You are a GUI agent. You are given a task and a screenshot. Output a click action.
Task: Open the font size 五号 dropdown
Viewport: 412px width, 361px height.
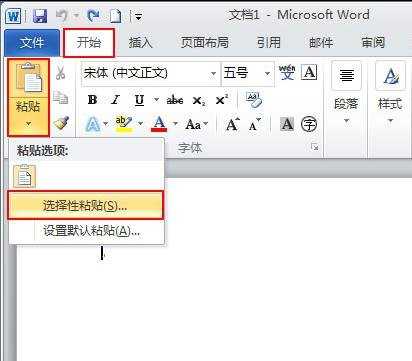pos(267,73)
